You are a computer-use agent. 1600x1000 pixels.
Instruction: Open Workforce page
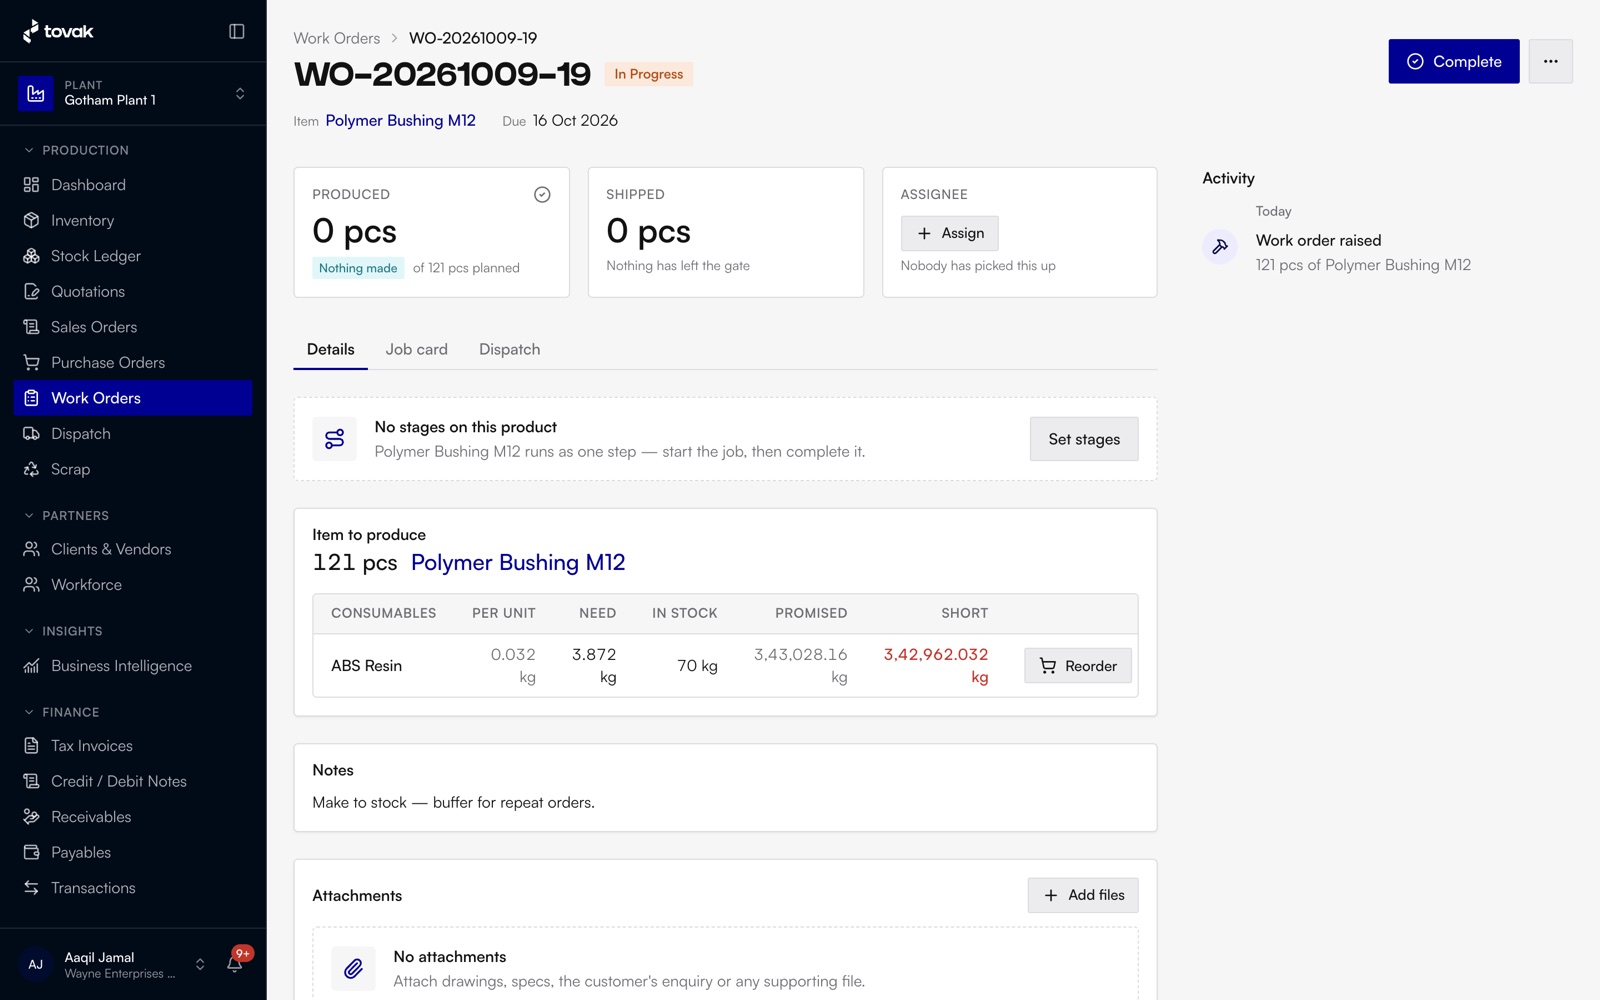click(x=133, y=584)
